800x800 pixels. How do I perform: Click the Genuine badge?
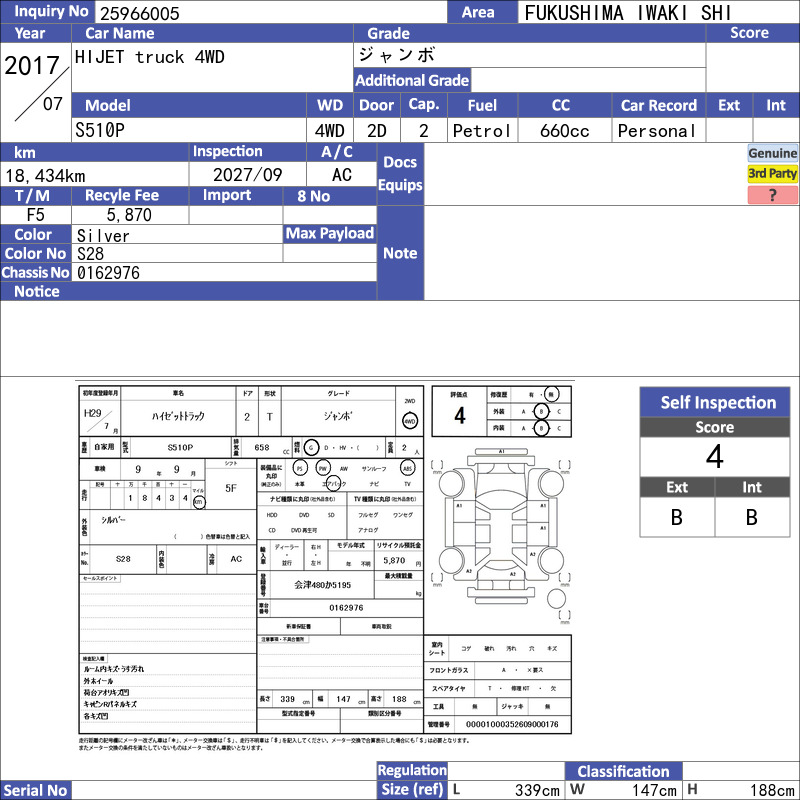point(772,153)
